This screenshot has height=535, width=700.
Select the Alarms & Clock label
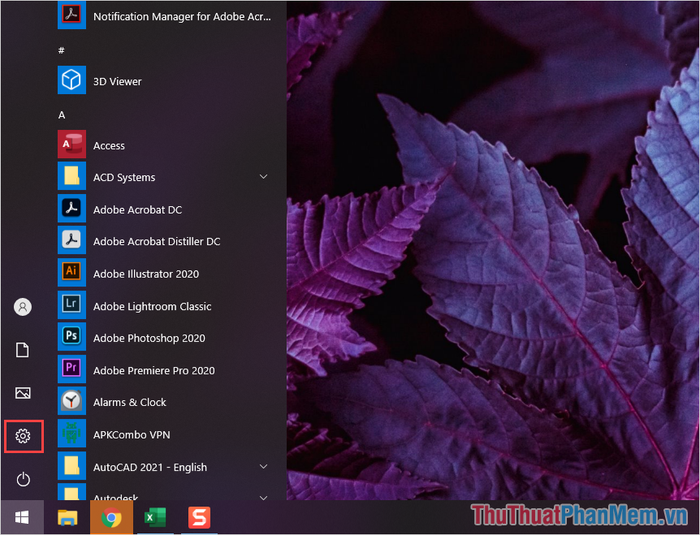pos(129,402)
